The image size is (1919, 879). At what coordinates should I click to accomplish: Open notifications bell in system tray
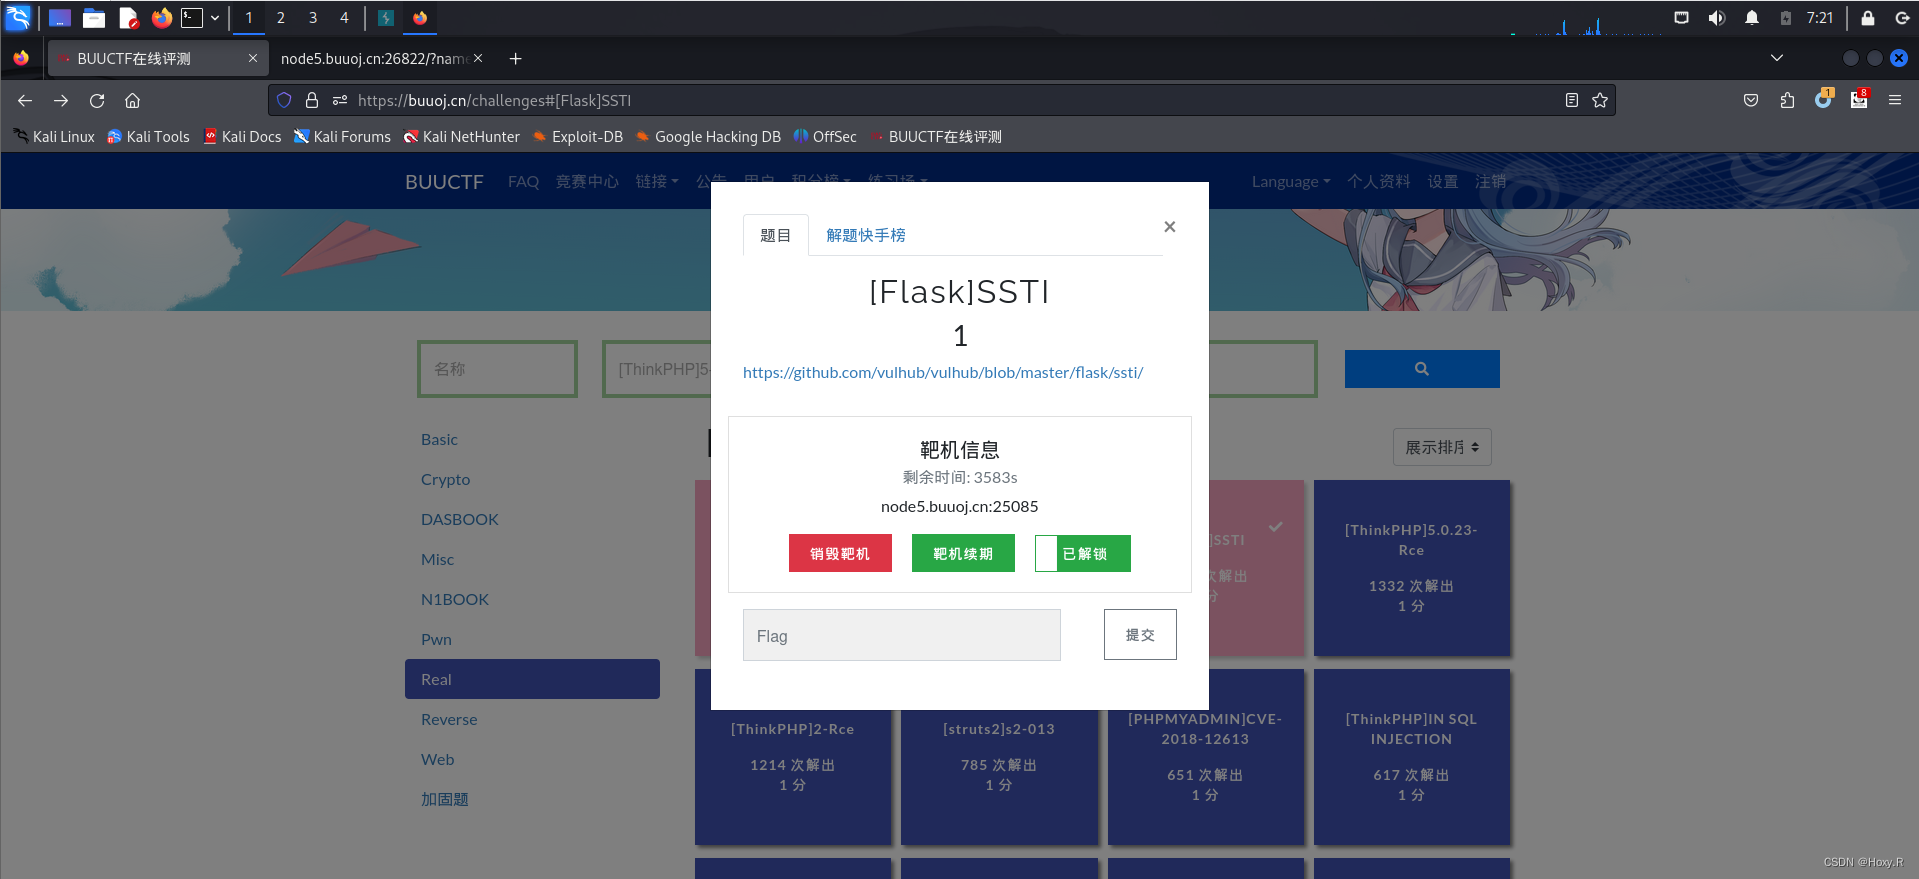click(x=1752, y=18)
